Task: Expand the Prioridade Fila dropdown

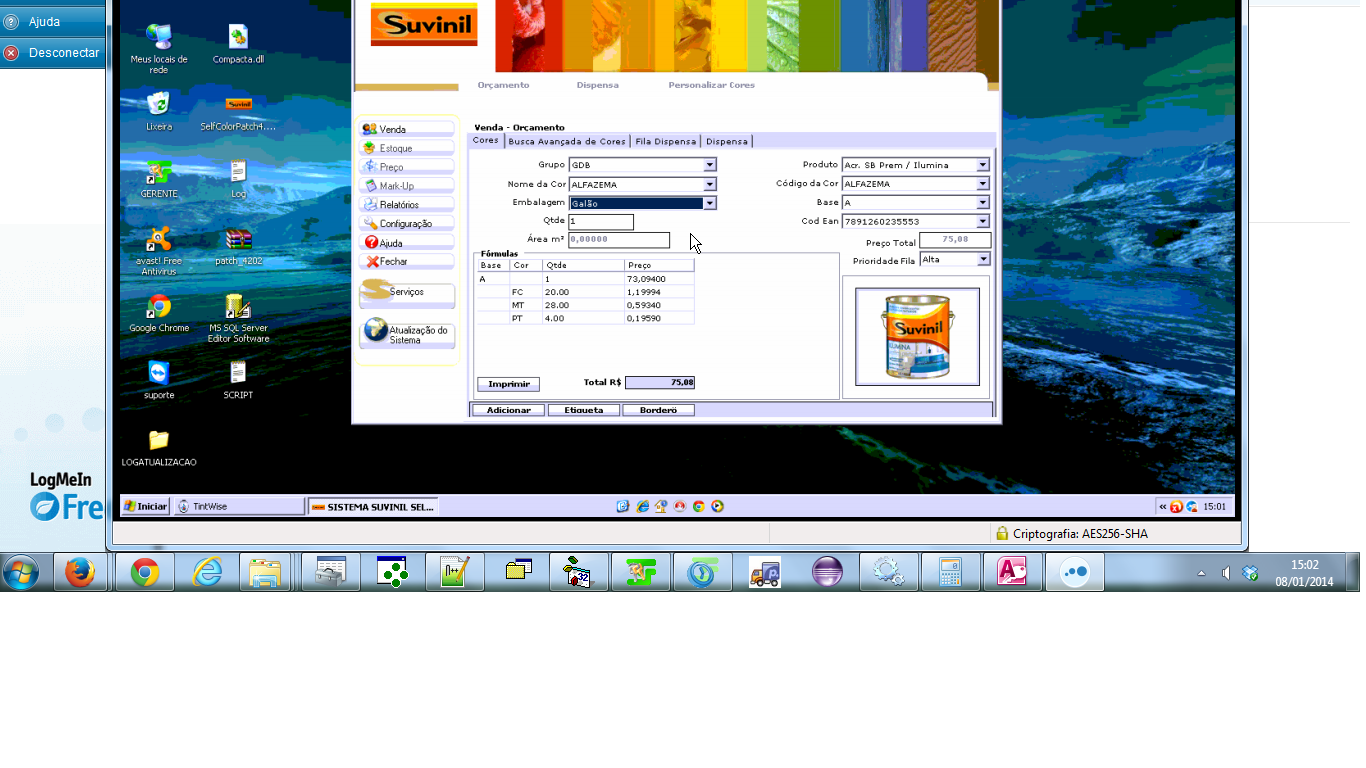Action: click(x=983, y=260)
